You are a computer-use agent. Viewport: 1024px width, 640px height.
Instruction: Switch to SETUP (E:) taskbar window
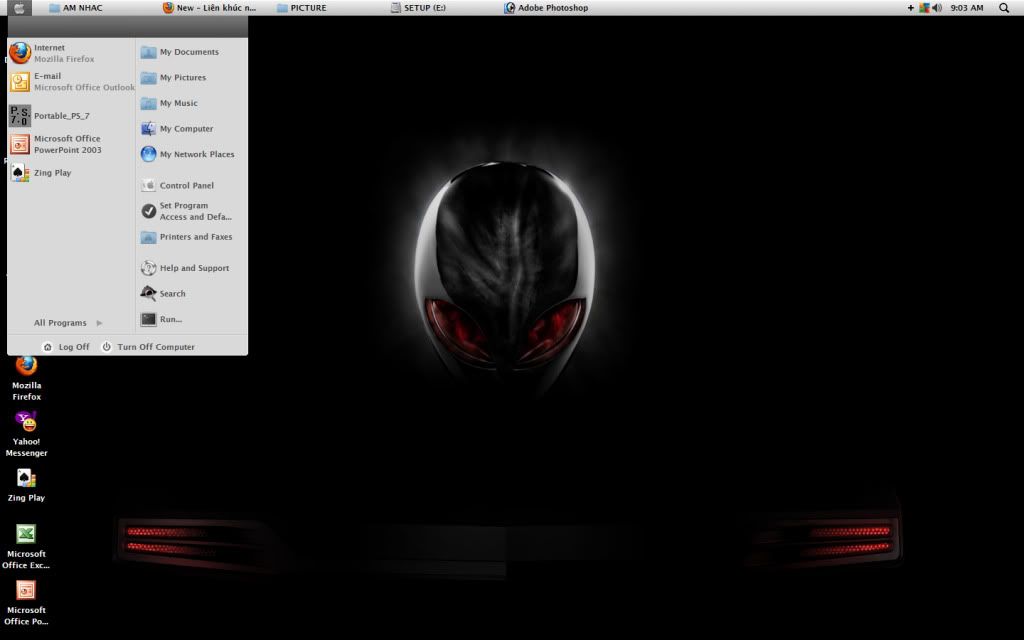[x=418, y=8]
